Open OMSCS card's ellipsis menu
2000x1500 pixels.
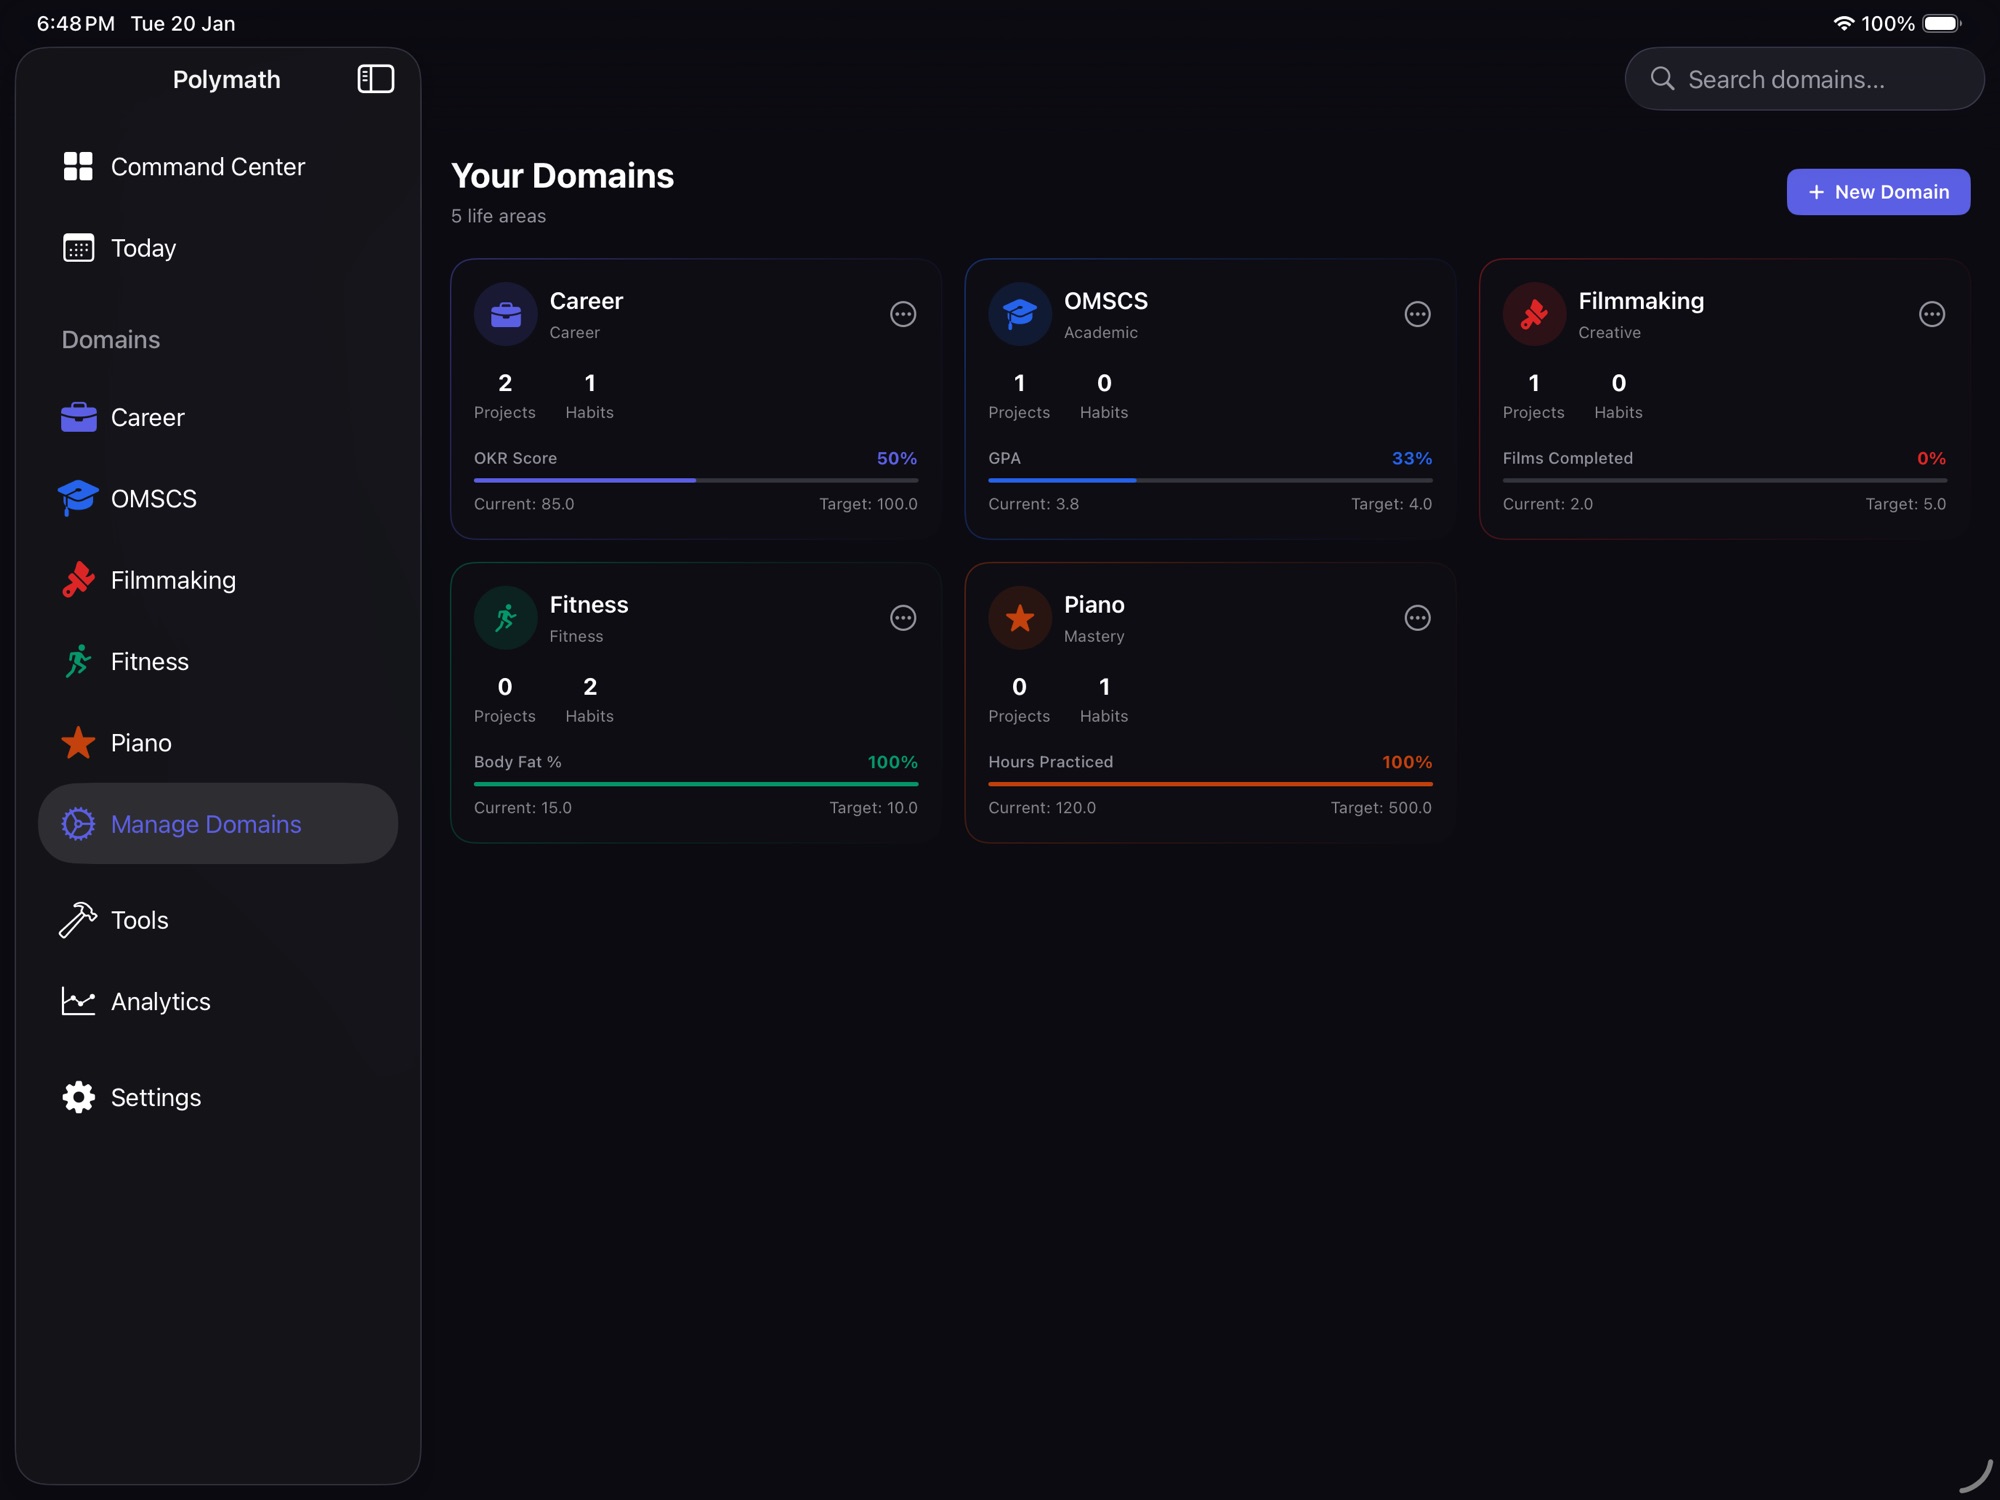click(1417, 314)
